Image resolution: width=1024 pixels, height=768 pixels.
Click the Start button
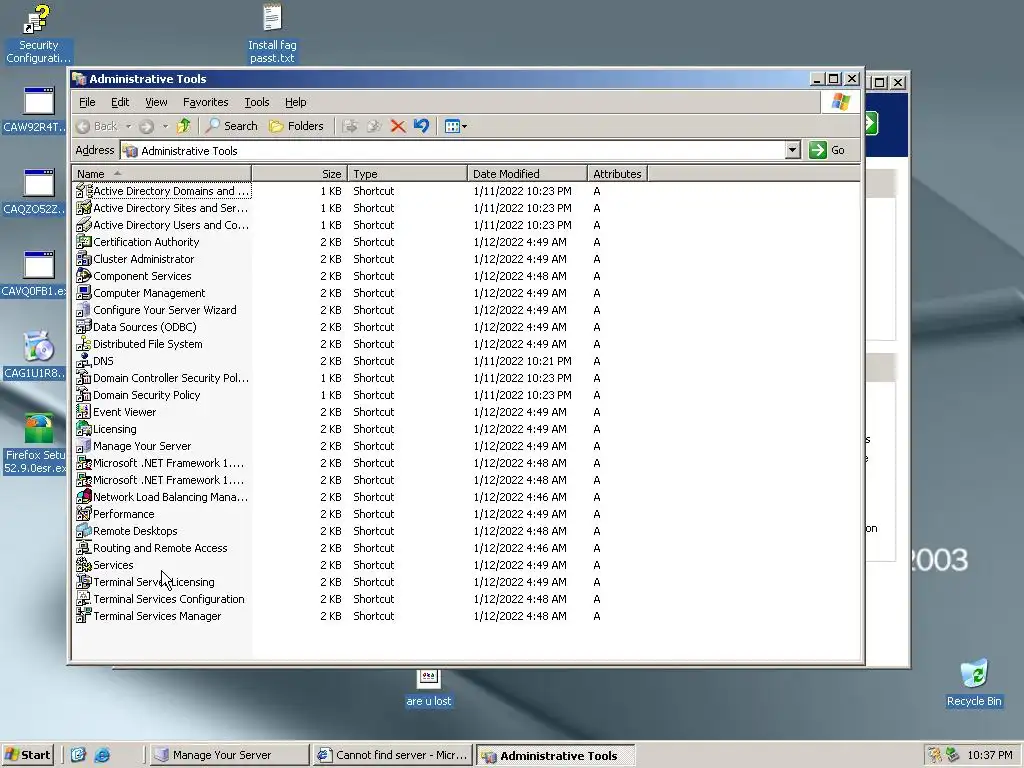click(27, 755)
